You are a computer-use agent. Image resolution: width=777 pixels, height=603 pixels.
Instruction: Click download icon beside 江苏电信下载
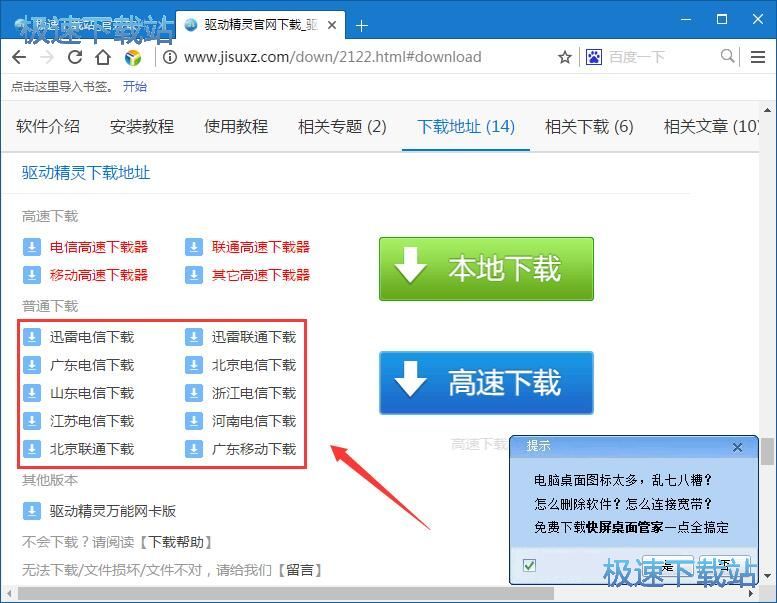(x=32, y=421)
